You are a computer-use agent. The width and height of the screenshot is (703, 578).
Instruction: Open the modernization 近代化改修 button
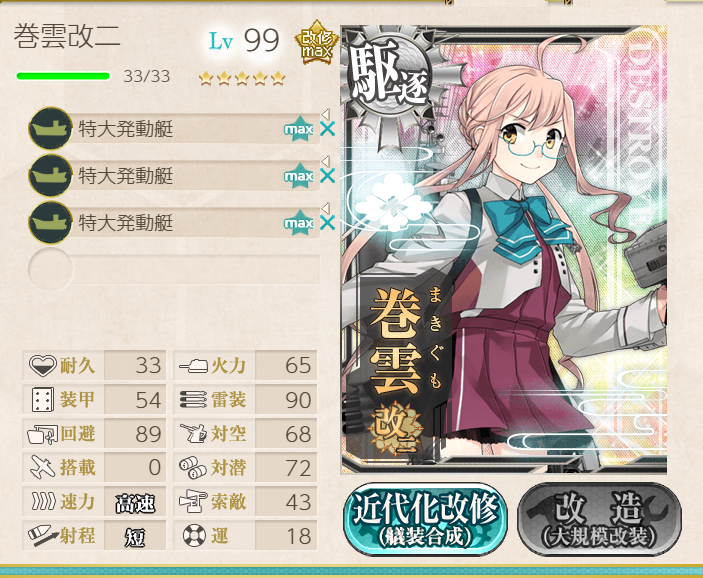click(x=425, y=519)
